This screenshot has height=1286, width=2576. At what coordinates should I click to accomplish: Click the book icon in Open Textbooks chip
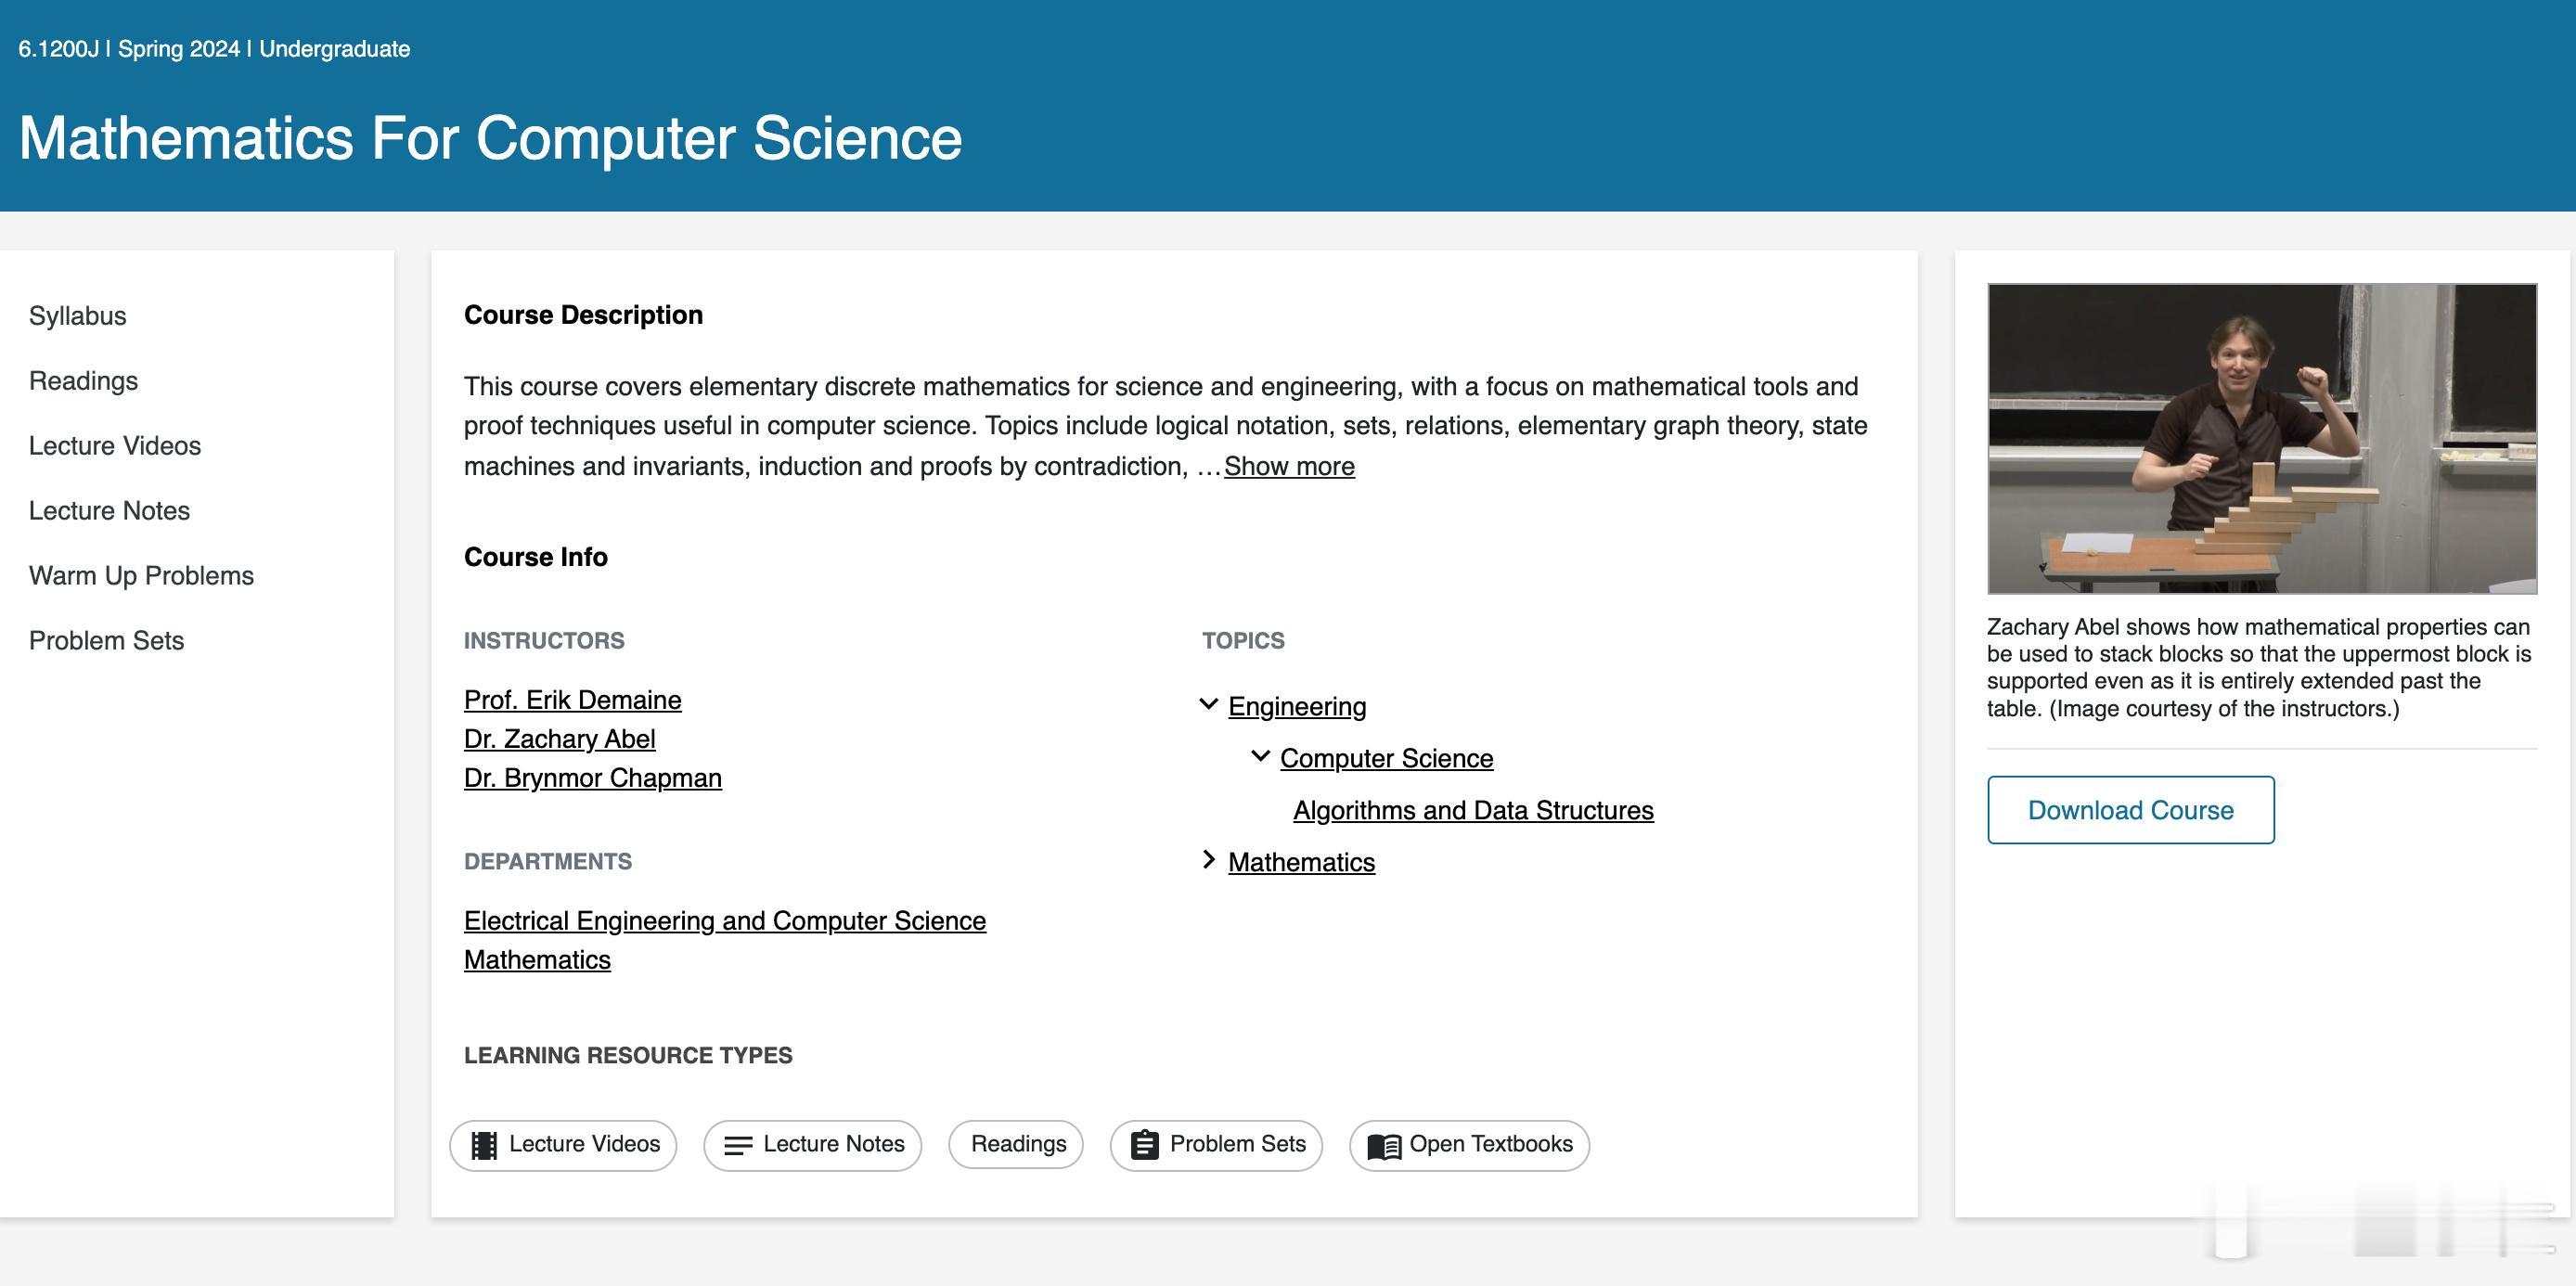tap(1384, 1146)
